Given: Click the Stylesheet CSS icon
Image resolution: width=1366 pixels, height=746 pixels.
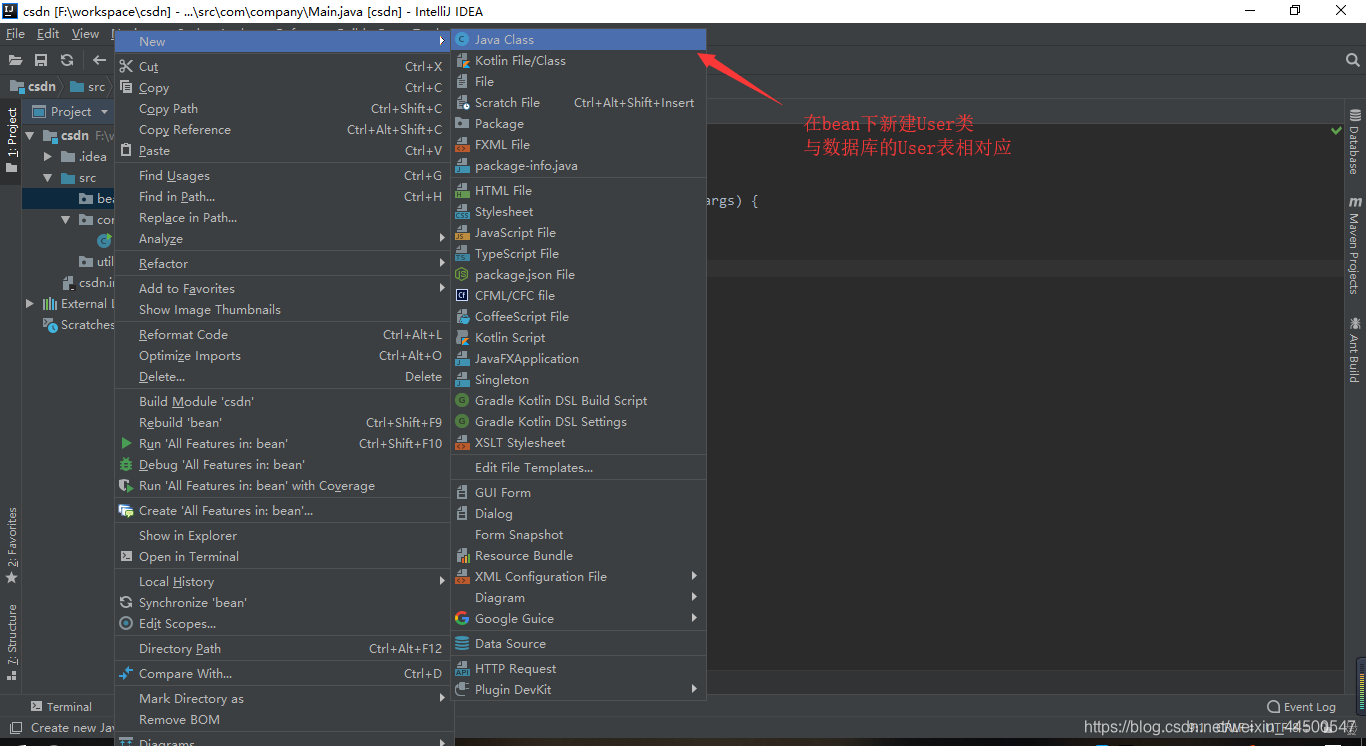Looking at the screenshot, I should point(462,211).
